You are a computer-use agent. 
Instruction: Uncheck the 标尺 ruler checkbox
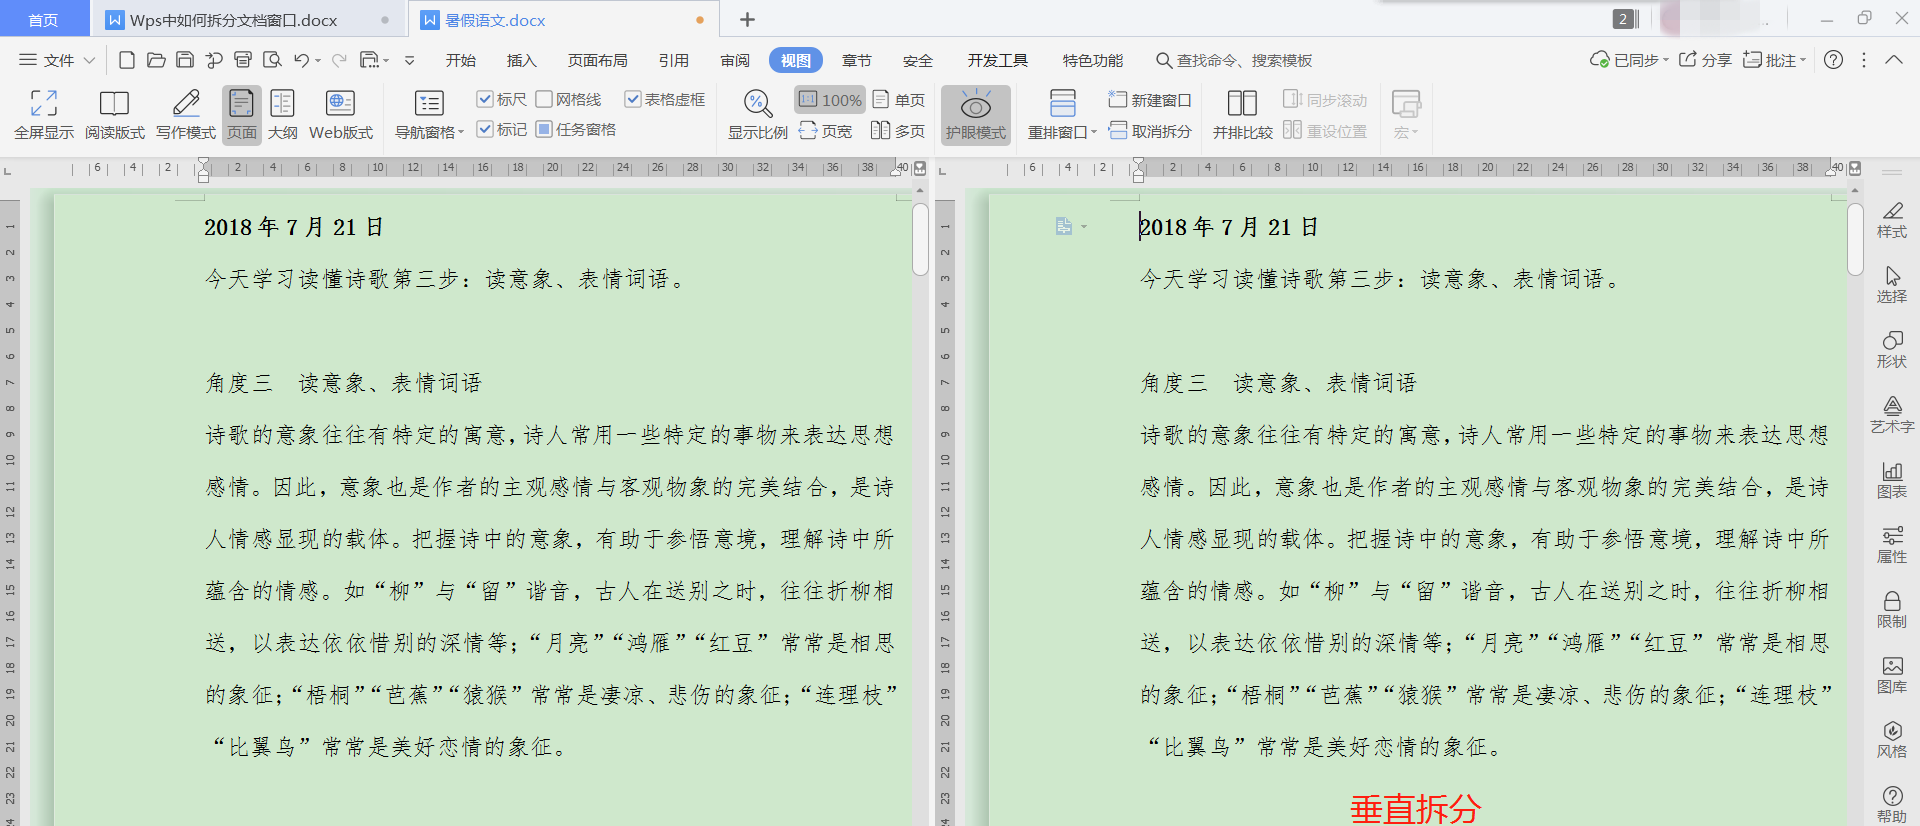[x=485, y=99]
